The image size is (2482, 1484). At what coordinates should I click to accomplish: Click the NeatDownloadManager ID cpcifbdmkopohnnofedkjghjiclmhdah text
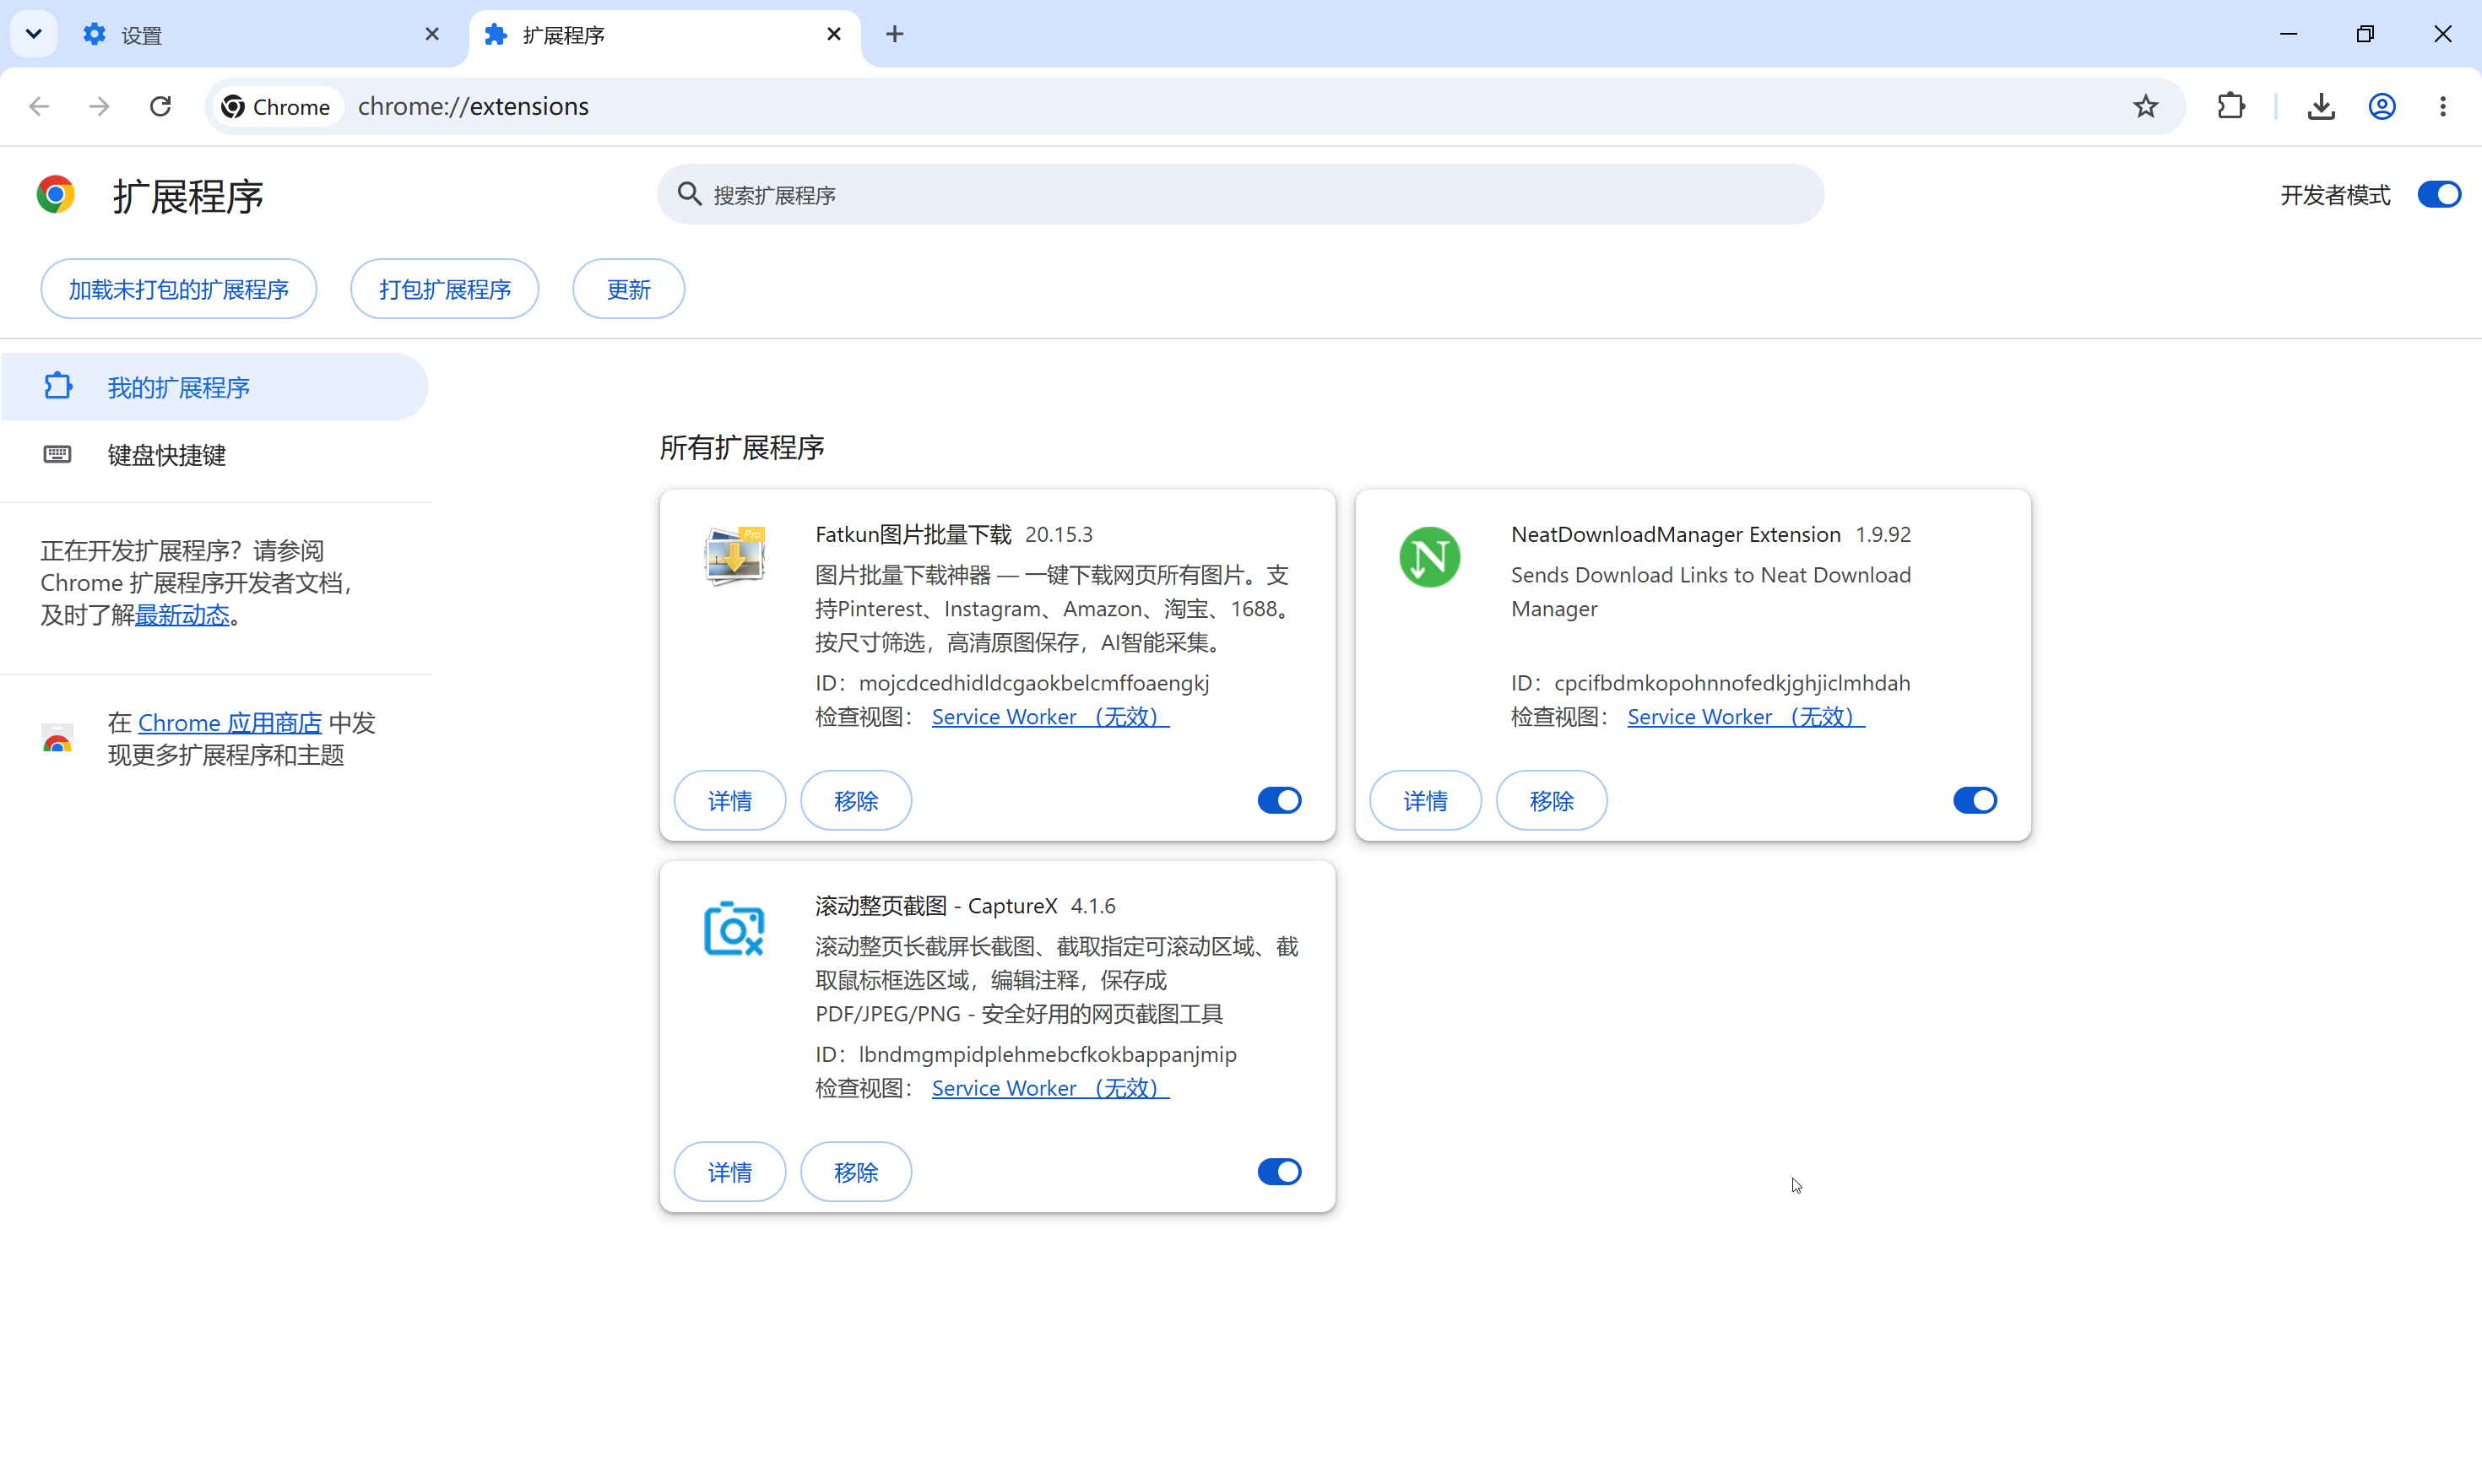click(x=1732, y=683)
